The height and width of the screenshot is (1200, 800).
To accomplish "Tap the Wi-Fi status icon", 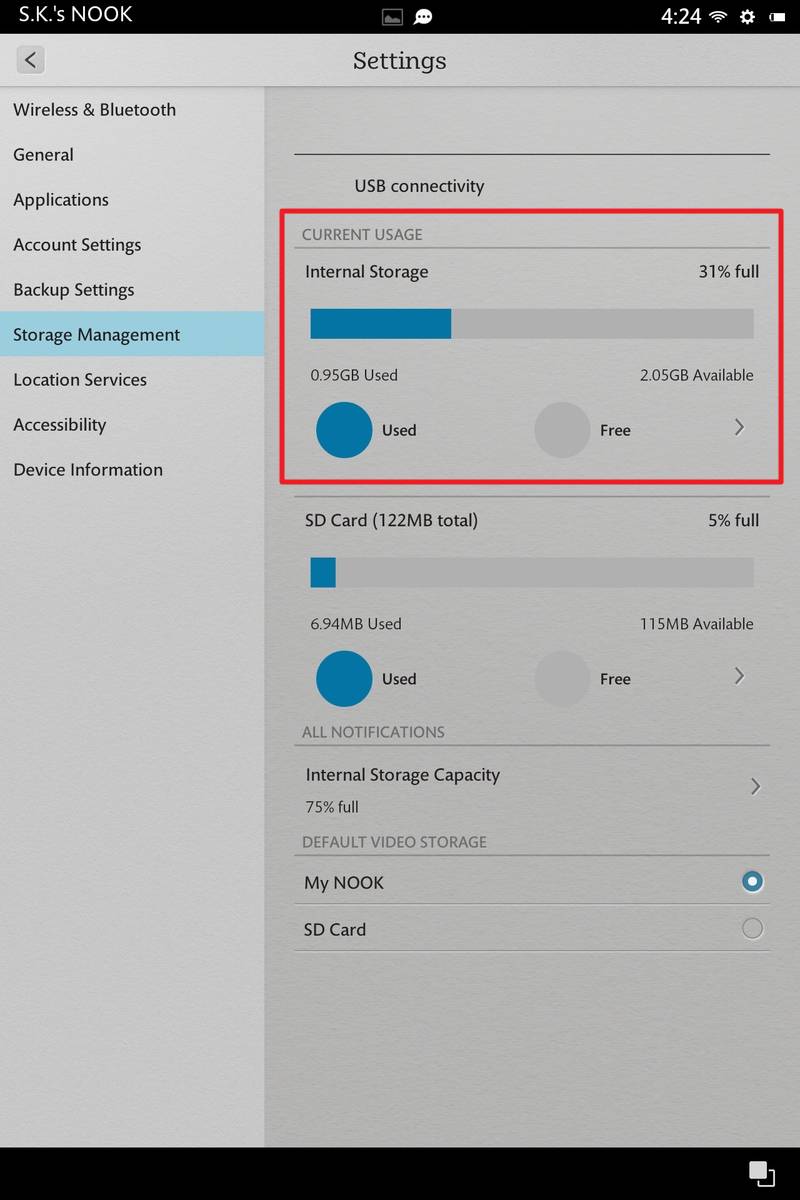I will pos(717,17).
